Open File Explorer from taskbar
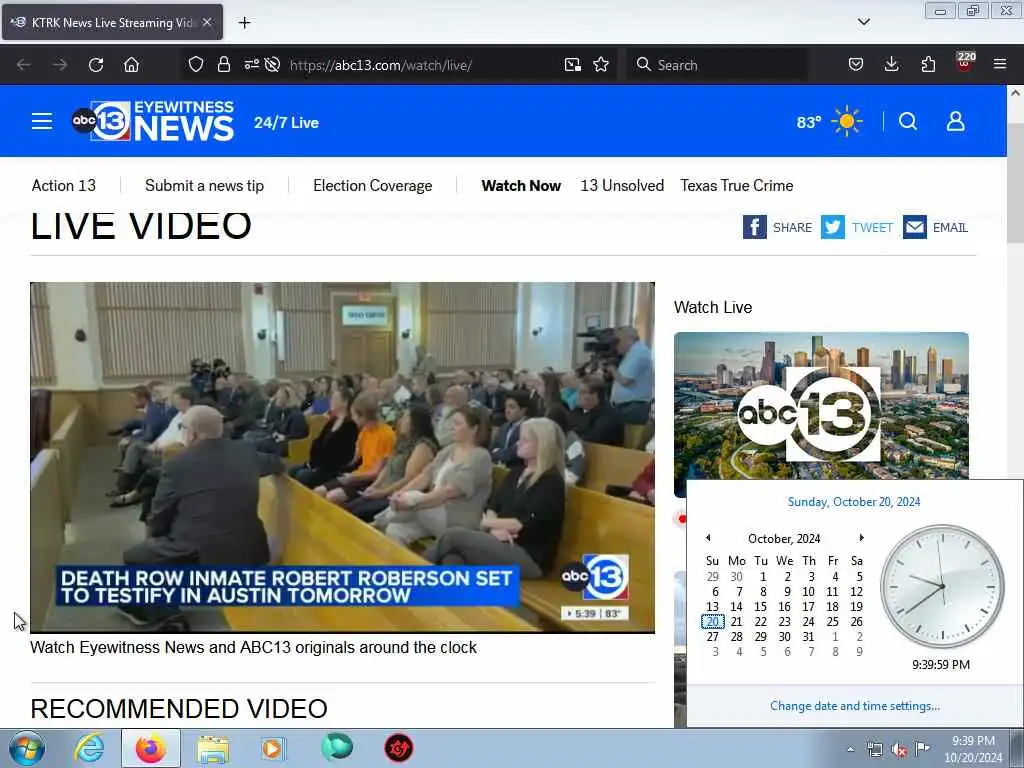The image size is (1024, 768). click(213, 749)
